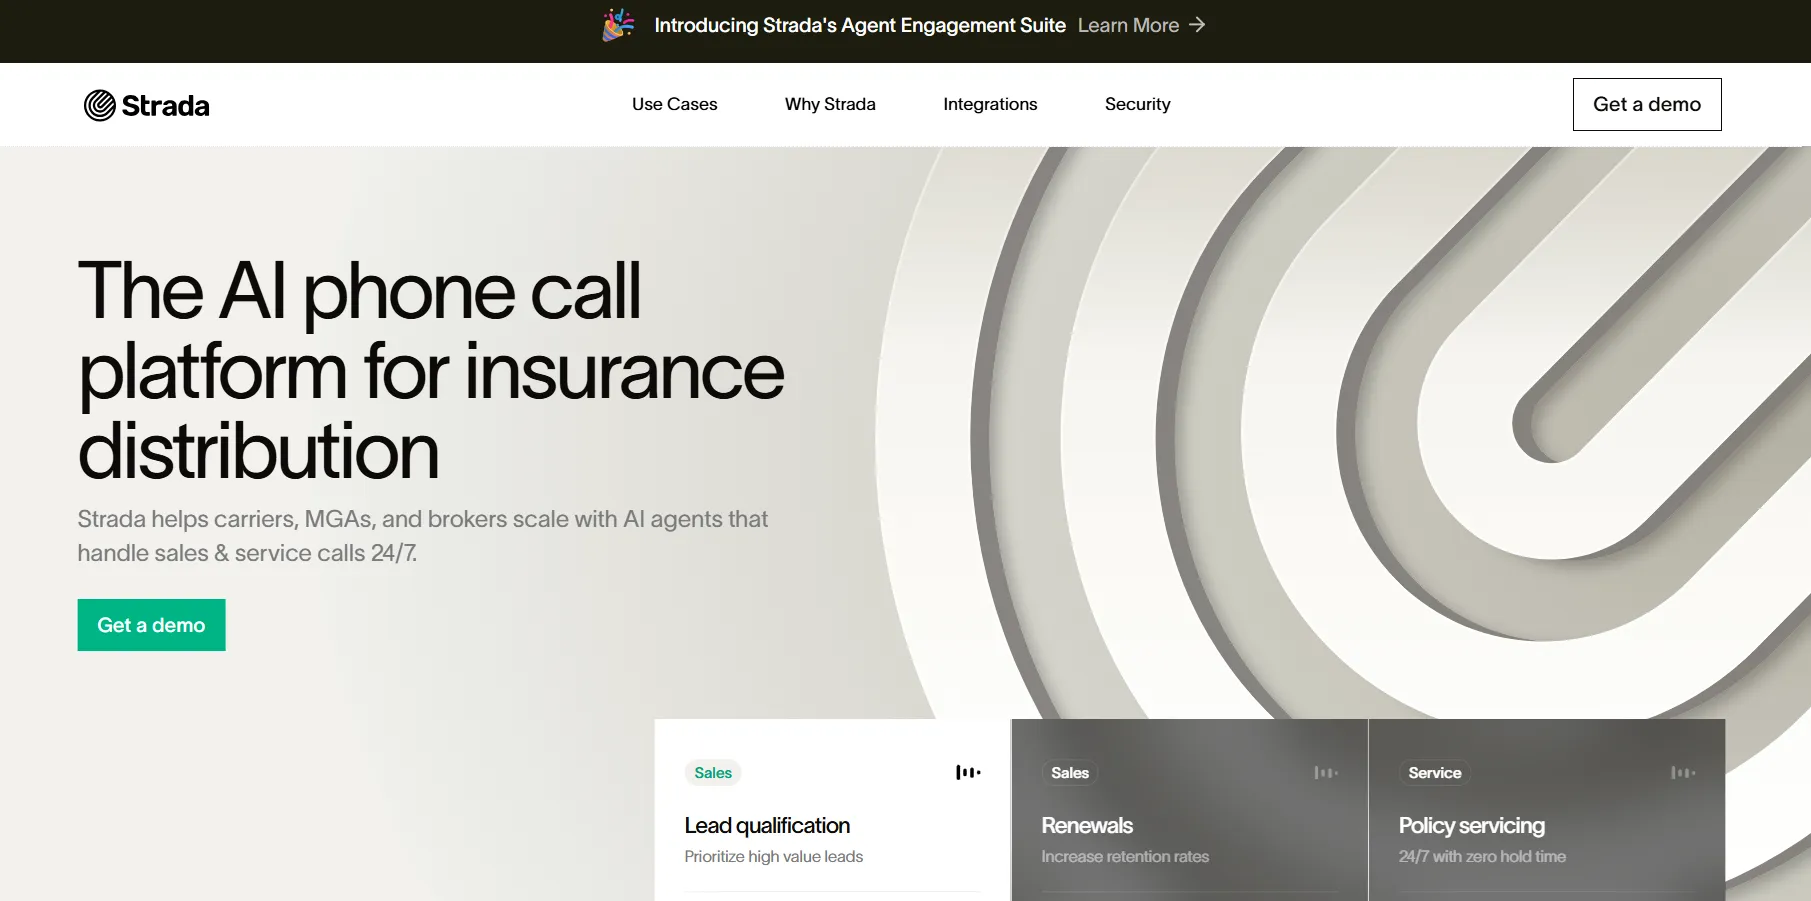
Task: Click the Sales tag on Renewals card
Action: pyautogui.click(x=1070, y=772)
